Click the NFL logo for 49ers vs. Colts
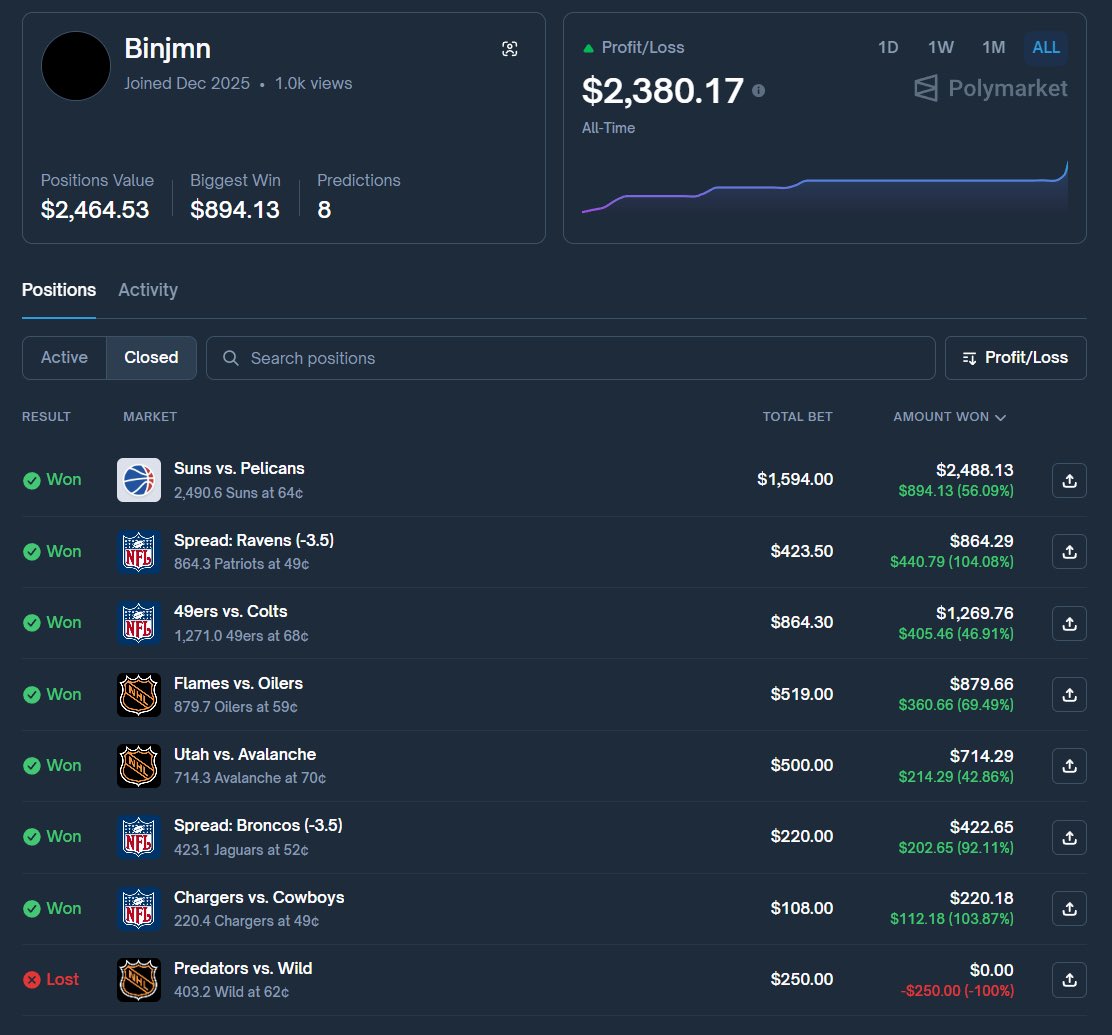Screen dimensions: 1112x1035 pos(139,623)
